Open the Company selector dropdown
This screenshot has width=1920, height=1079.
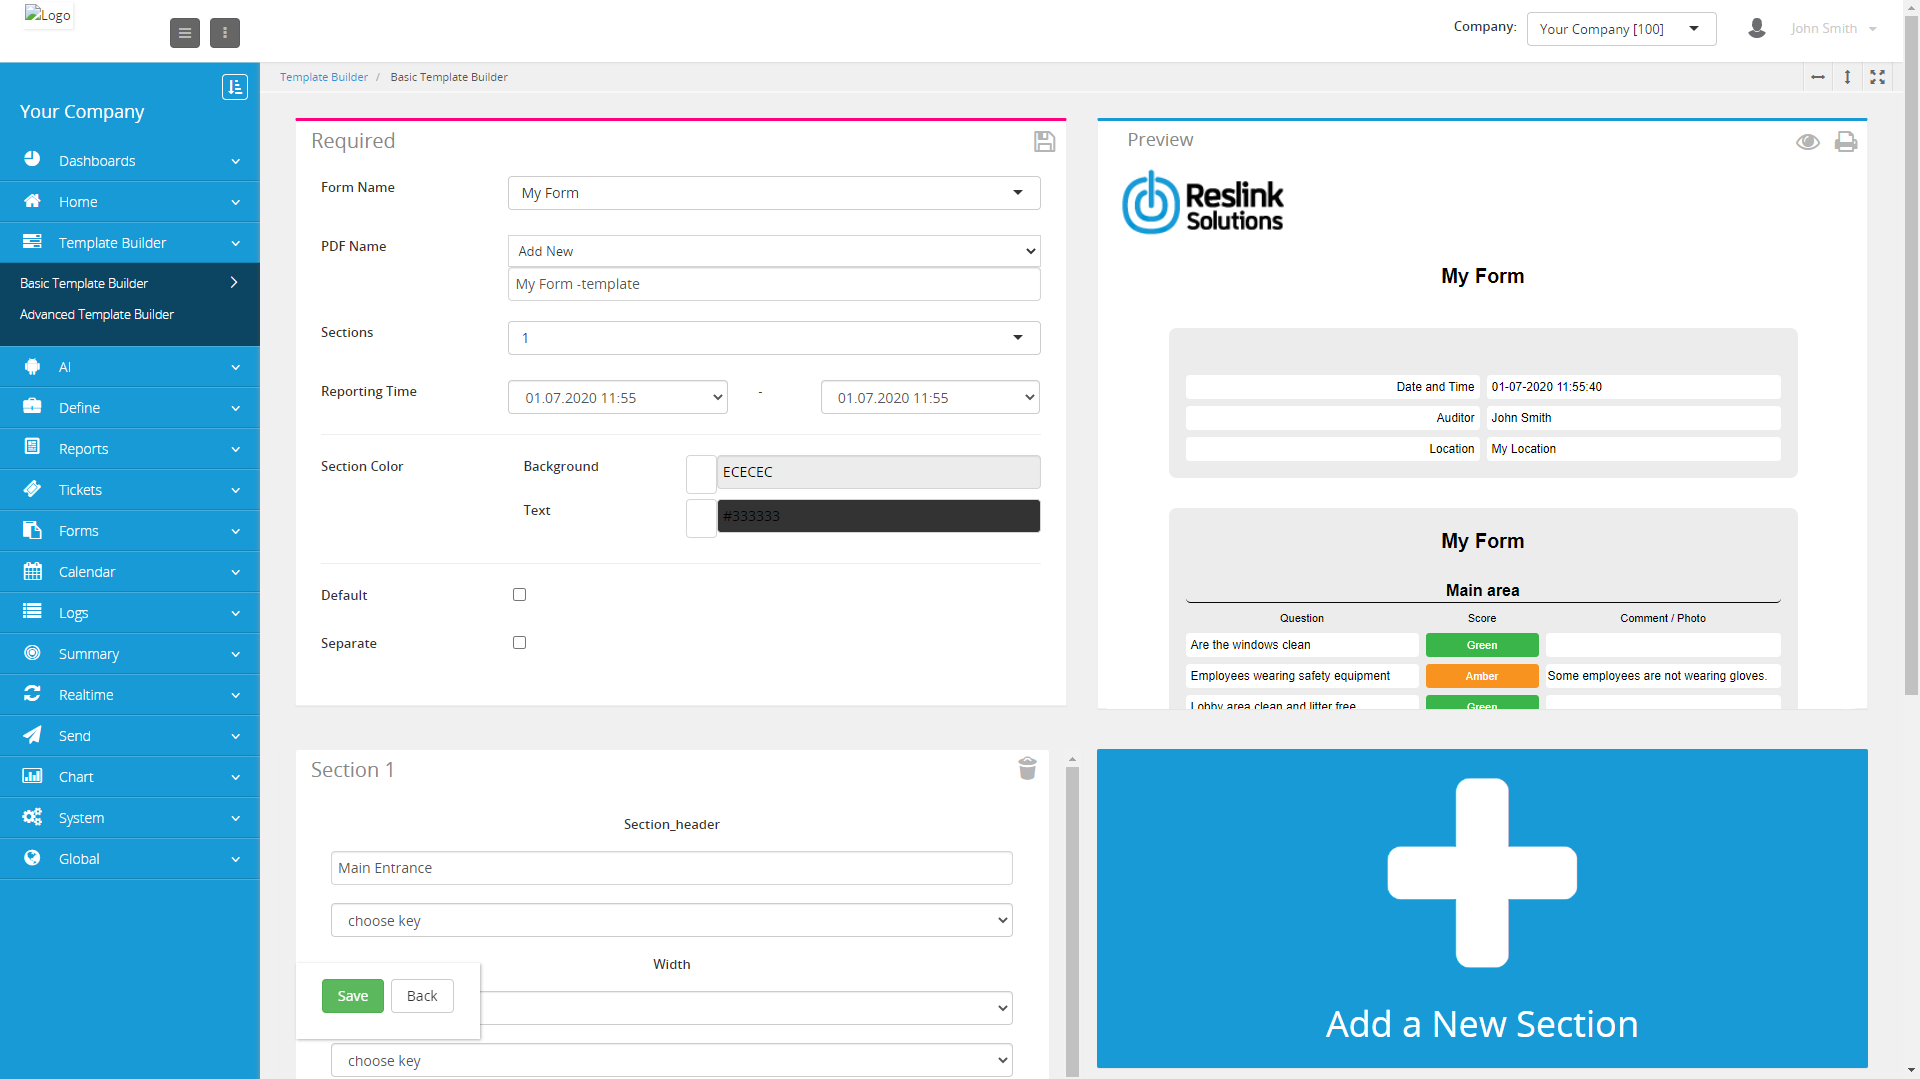pos(1620,29)
